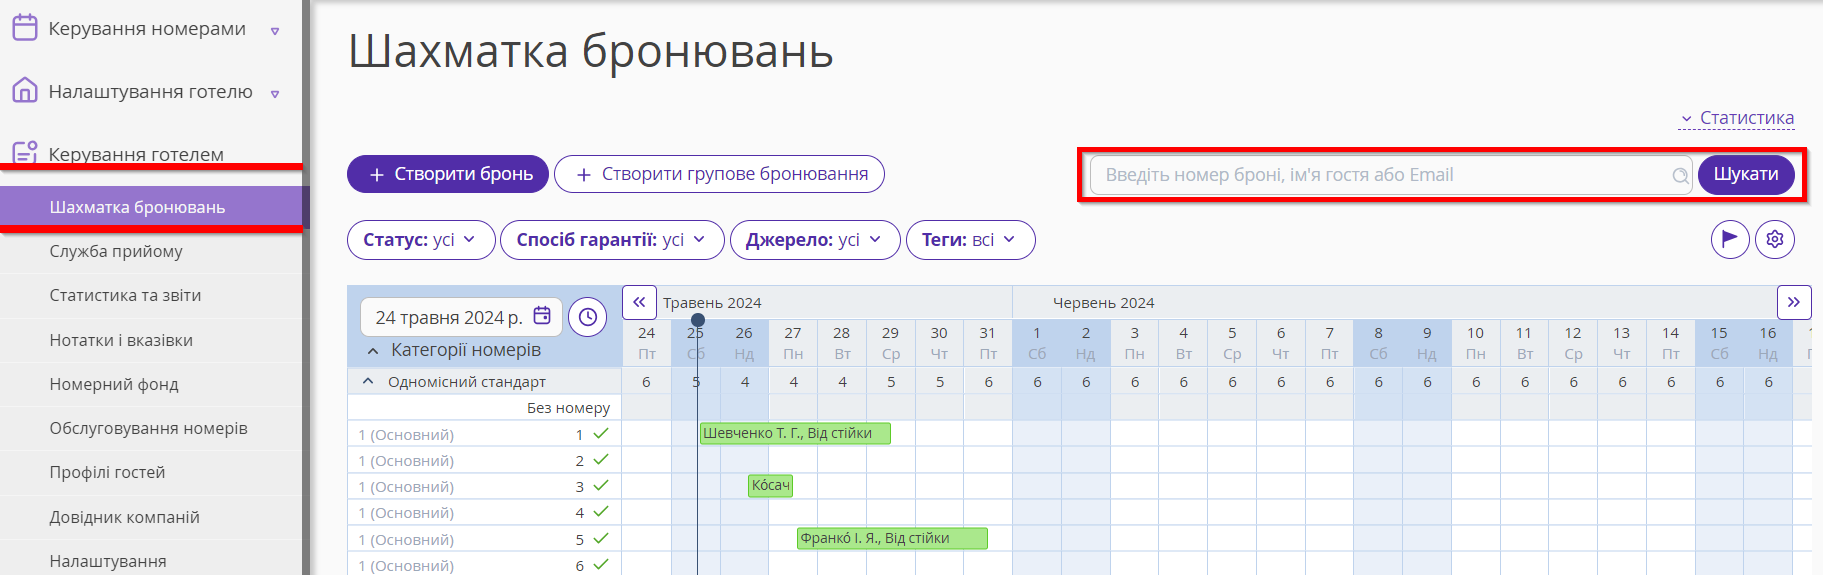Open the Спосіб гарантії filter dropdown

tap(612, 240)
